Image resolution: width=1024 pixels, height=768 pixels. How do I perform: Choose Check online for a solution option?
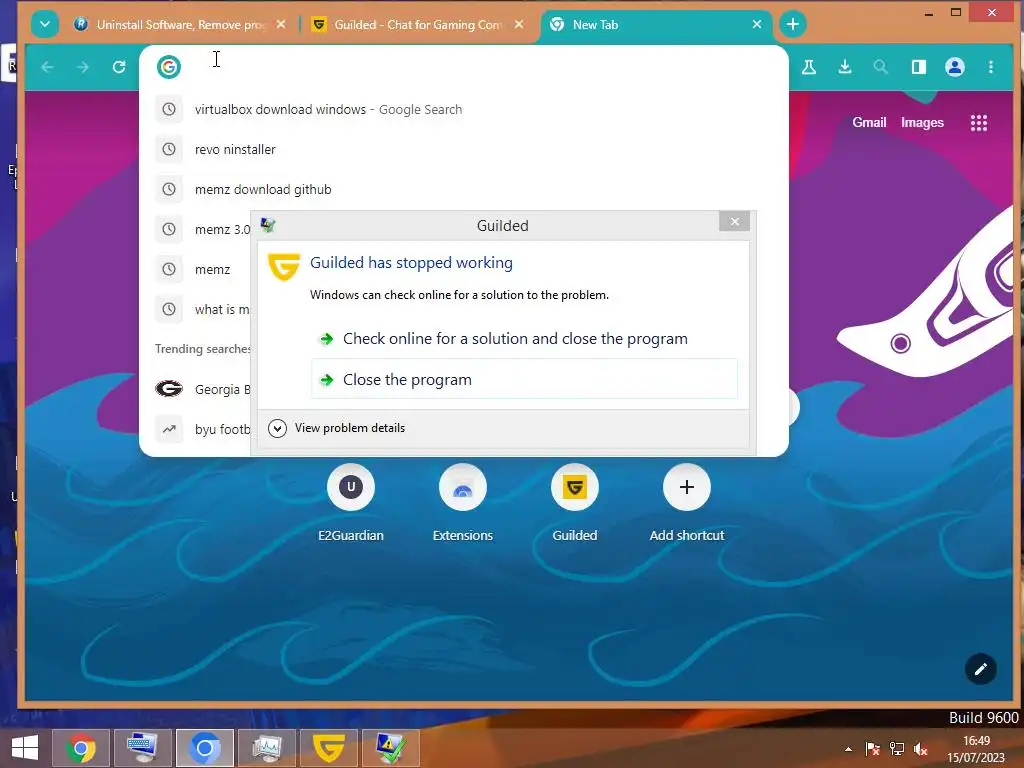[524, 338]
